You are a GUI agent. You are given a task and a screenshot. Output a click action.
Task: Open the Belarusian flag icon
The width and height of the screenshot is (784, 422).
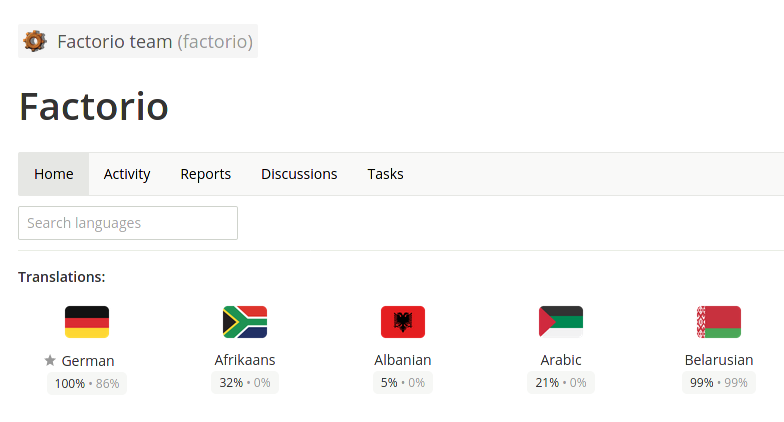click(719, 322)
